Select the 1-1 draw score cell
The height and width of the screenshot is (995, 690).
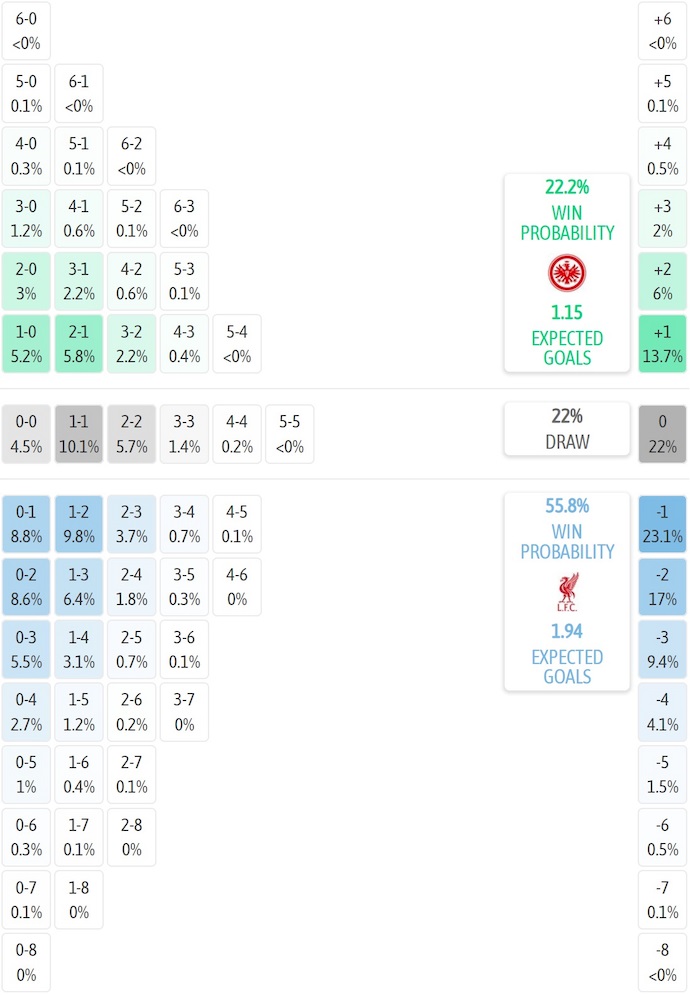79,434
